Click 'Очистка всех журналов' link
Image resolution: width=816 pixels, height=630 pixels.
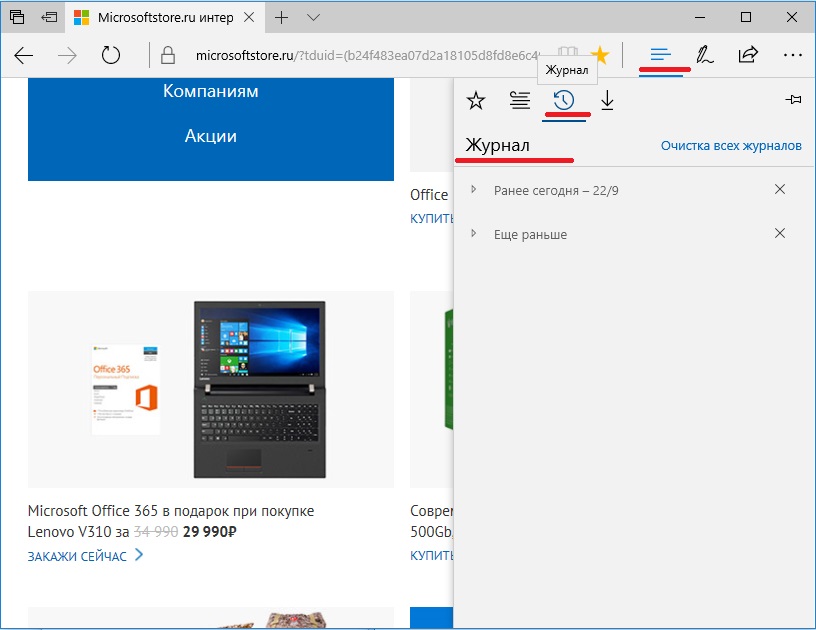(x=731, y=146)
